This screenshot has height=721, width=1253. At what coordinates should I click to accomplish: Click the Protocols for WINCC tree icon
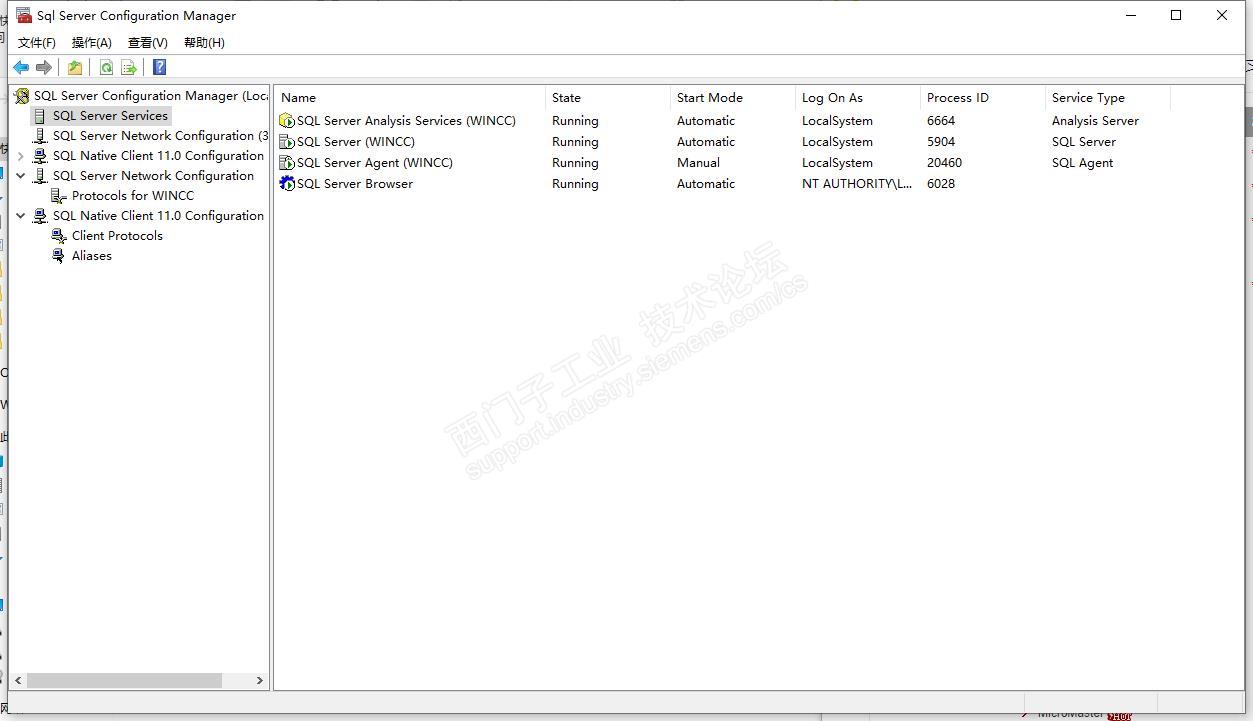point(59,196)
